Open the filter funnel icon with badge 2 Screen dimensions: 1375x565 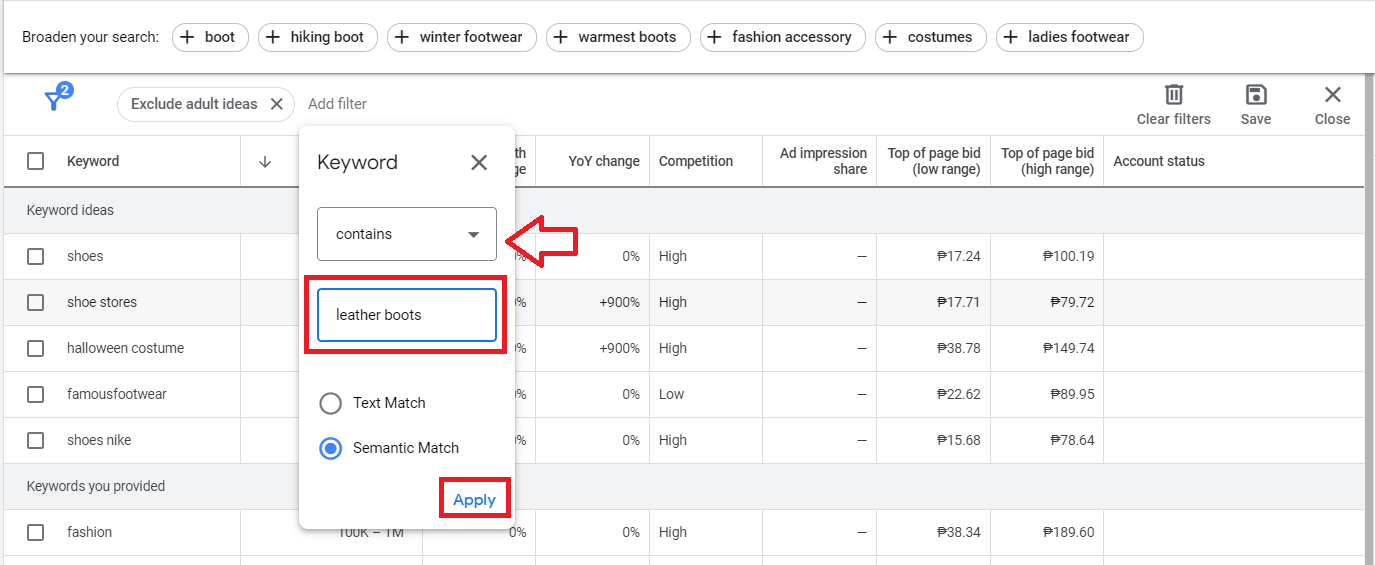click(57, 98)
